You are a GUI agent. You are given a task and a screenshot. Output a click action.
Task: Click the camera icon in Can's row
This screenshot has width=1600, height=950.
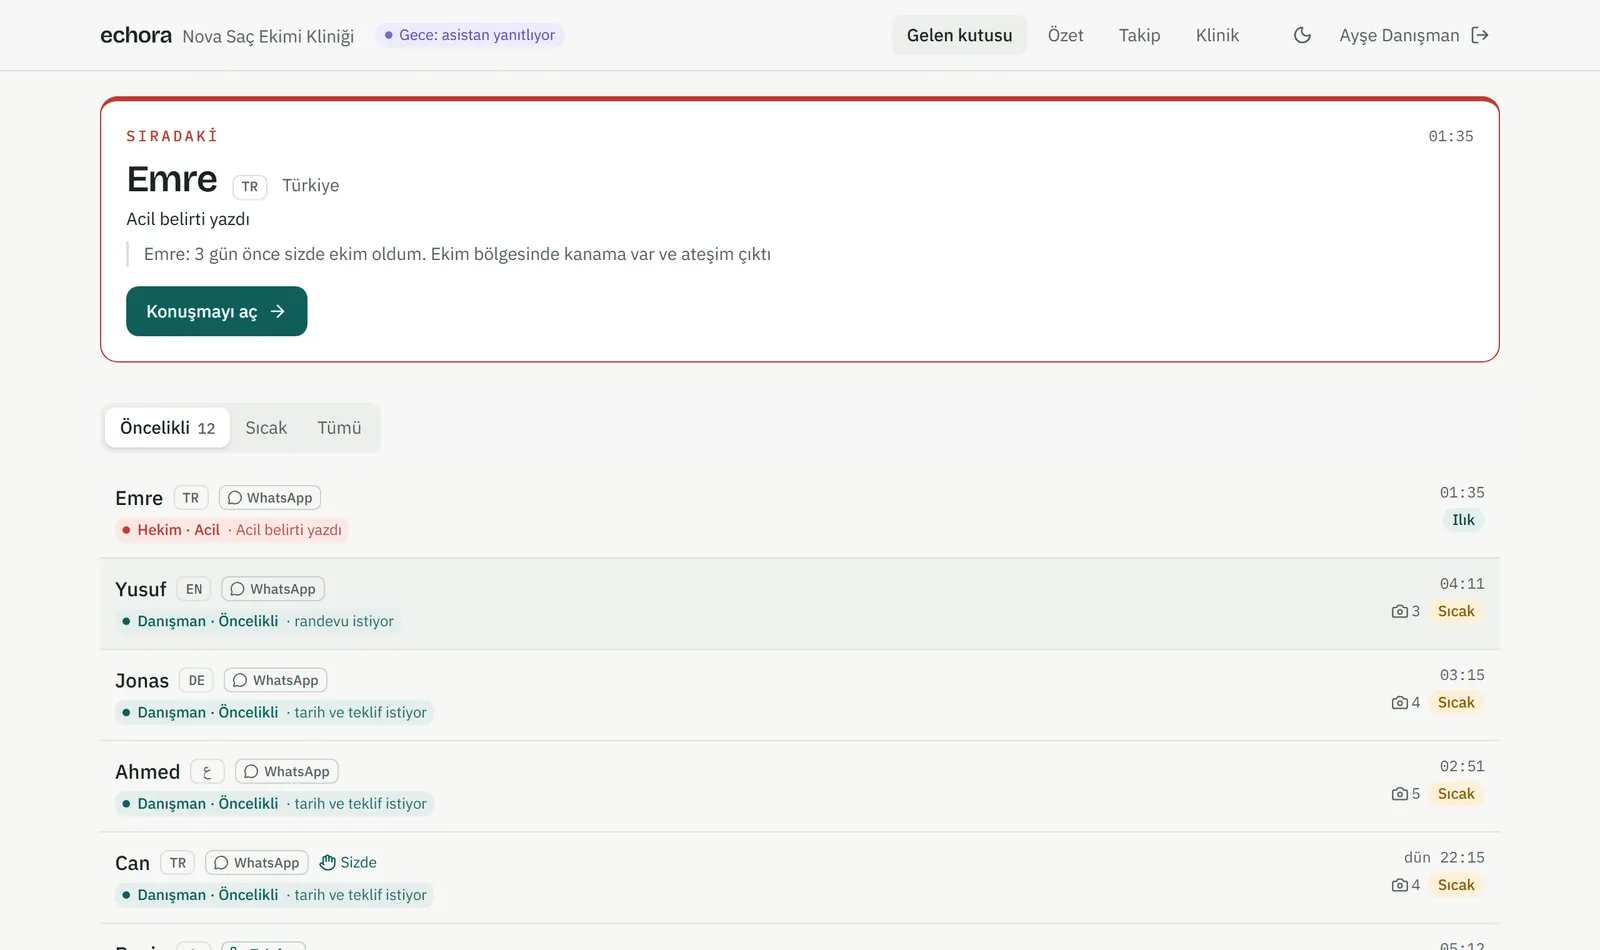pos(1400,885)
